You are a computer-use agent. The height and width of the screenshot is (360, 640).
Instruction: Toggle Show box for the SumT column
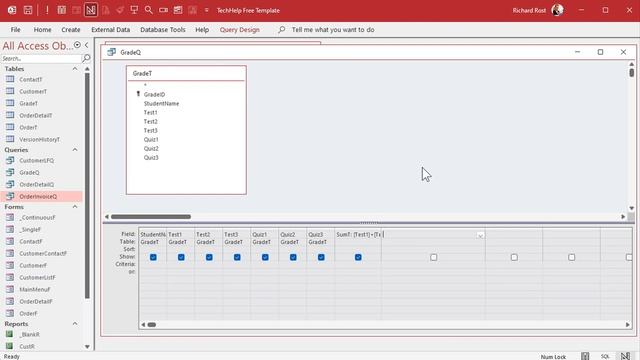(x=358, y=257)
